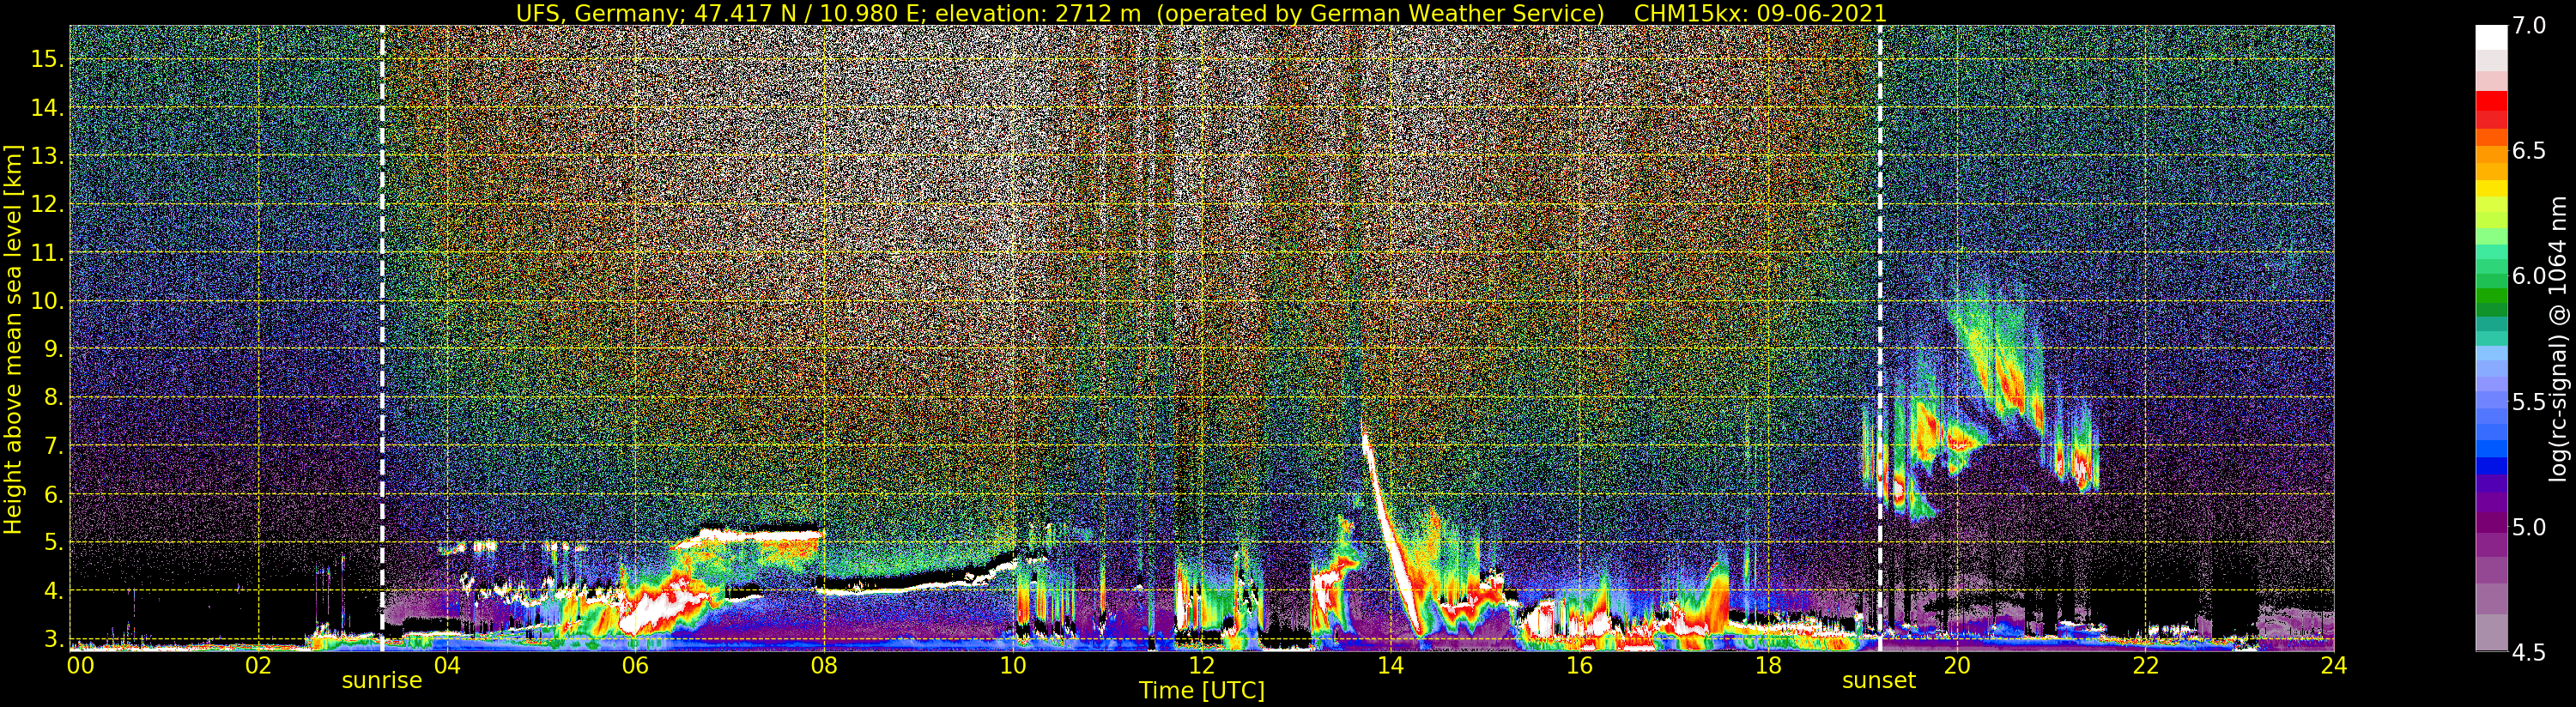The width and height of the screenshot is (2576, 707).
Task: Click the height axis tick label '4.'
Action: coord(54,591)
